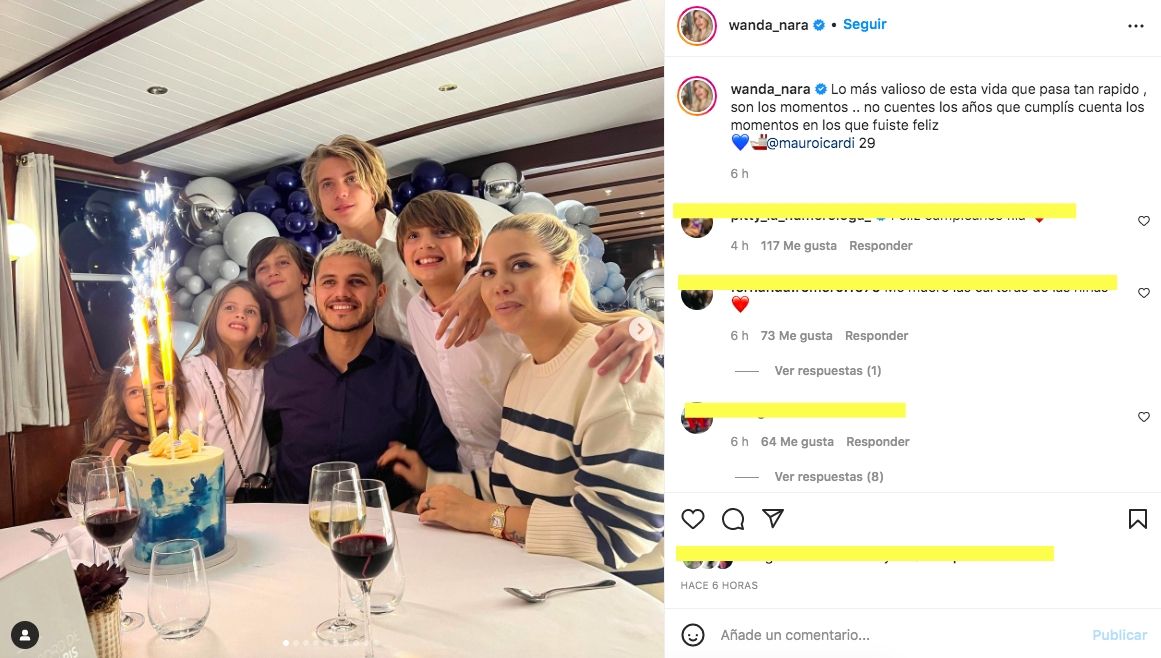
Task: Go to next photo with carousel arrow
Action: tap(641, 328)
